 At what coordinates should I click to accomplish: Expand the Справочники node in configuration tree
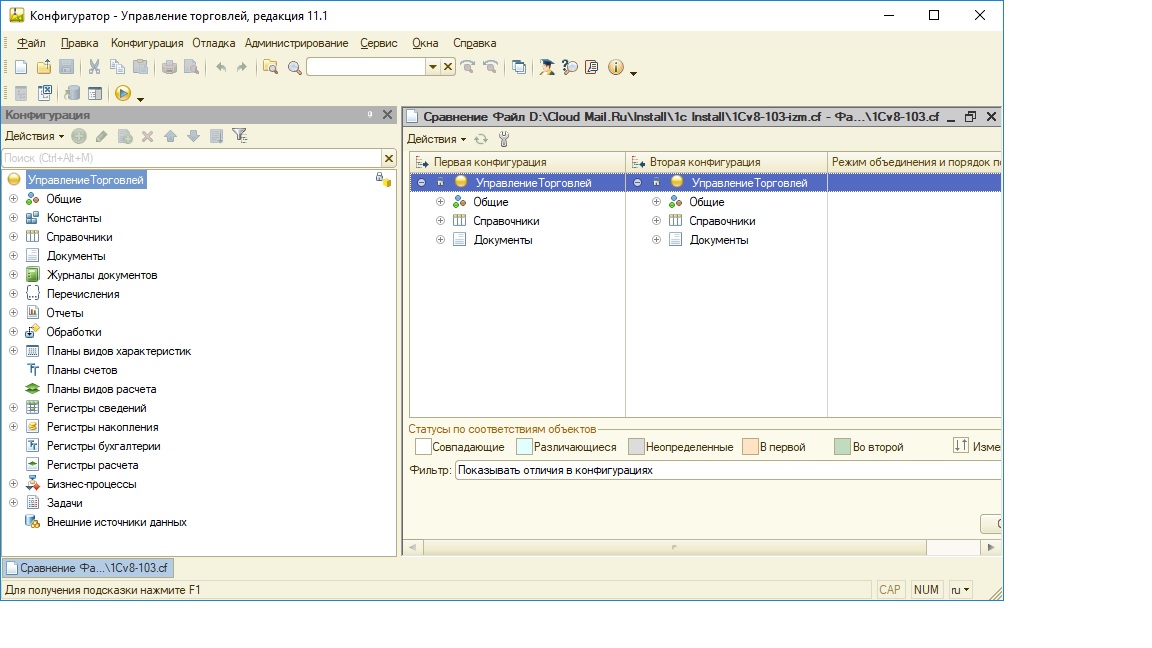(14, 237)
